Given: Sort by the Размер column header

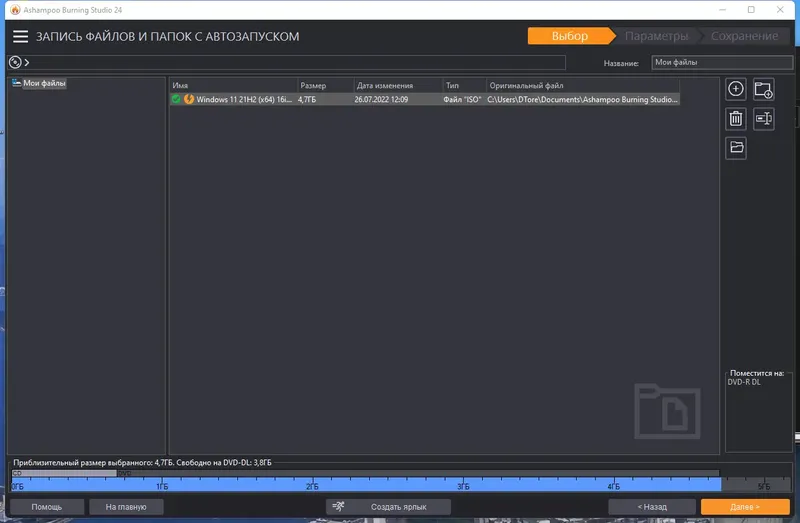Looking at the screenshot, I should click(326, 85).
